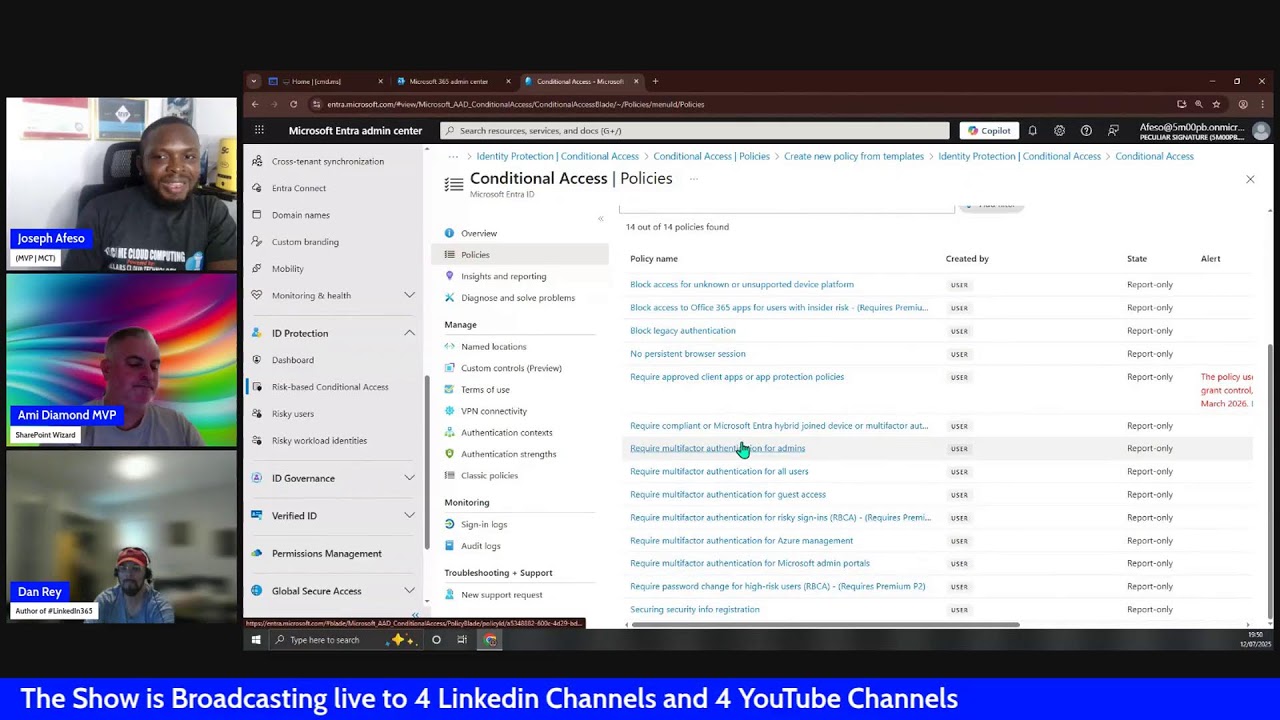The width and height of the screenshot is (1280, 720).
Task: Open Audit logs
Action: (480, 546)
